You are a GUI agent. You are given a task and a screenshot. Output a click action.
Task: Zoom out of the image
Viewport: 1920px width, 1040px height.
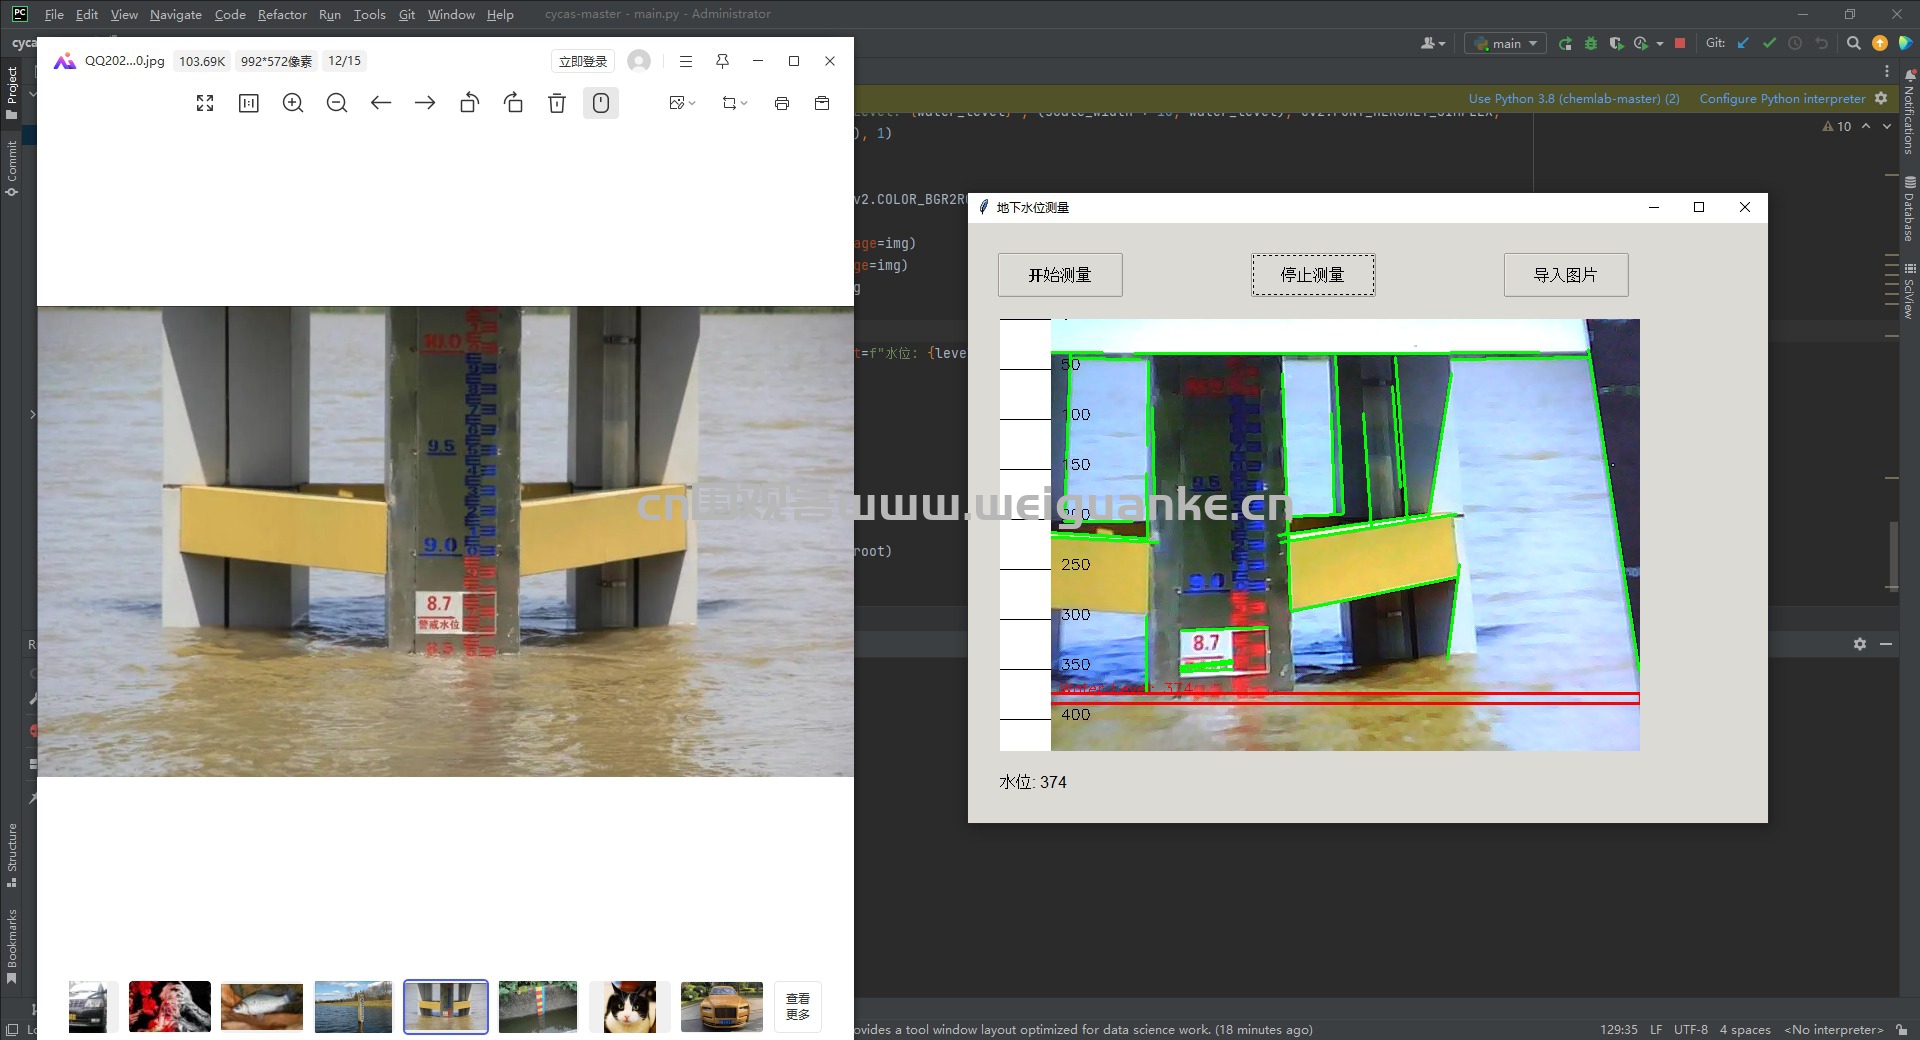(x=337, y=103)
